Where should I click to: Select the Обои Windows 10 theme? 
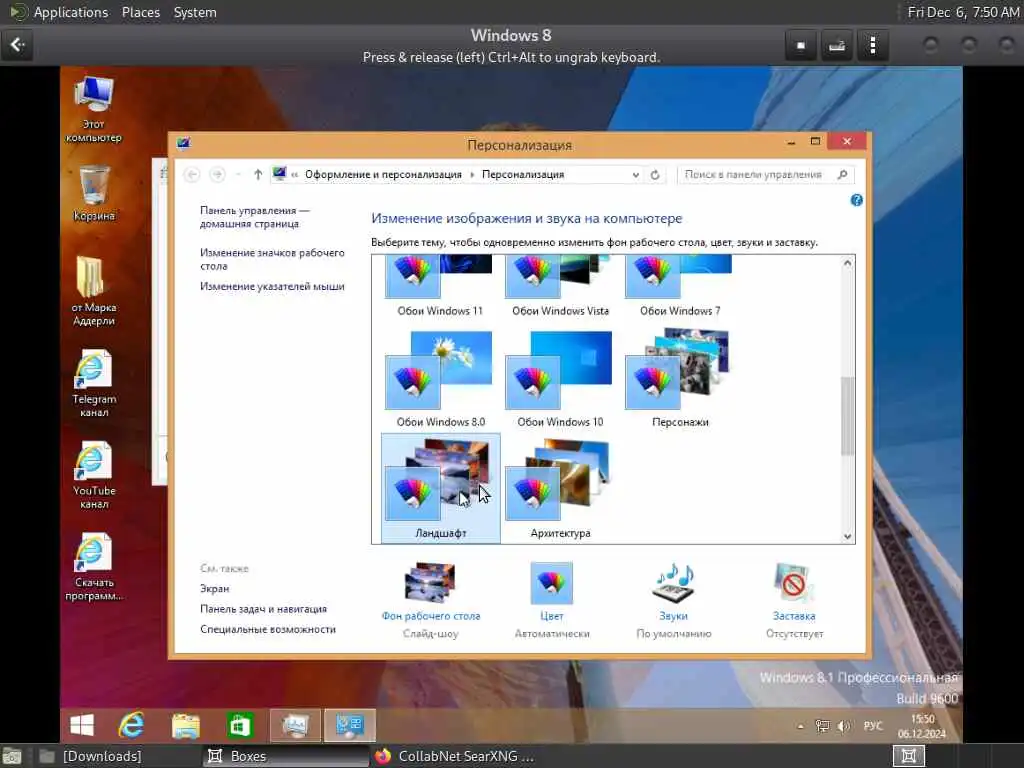click(x=560, y=379)
